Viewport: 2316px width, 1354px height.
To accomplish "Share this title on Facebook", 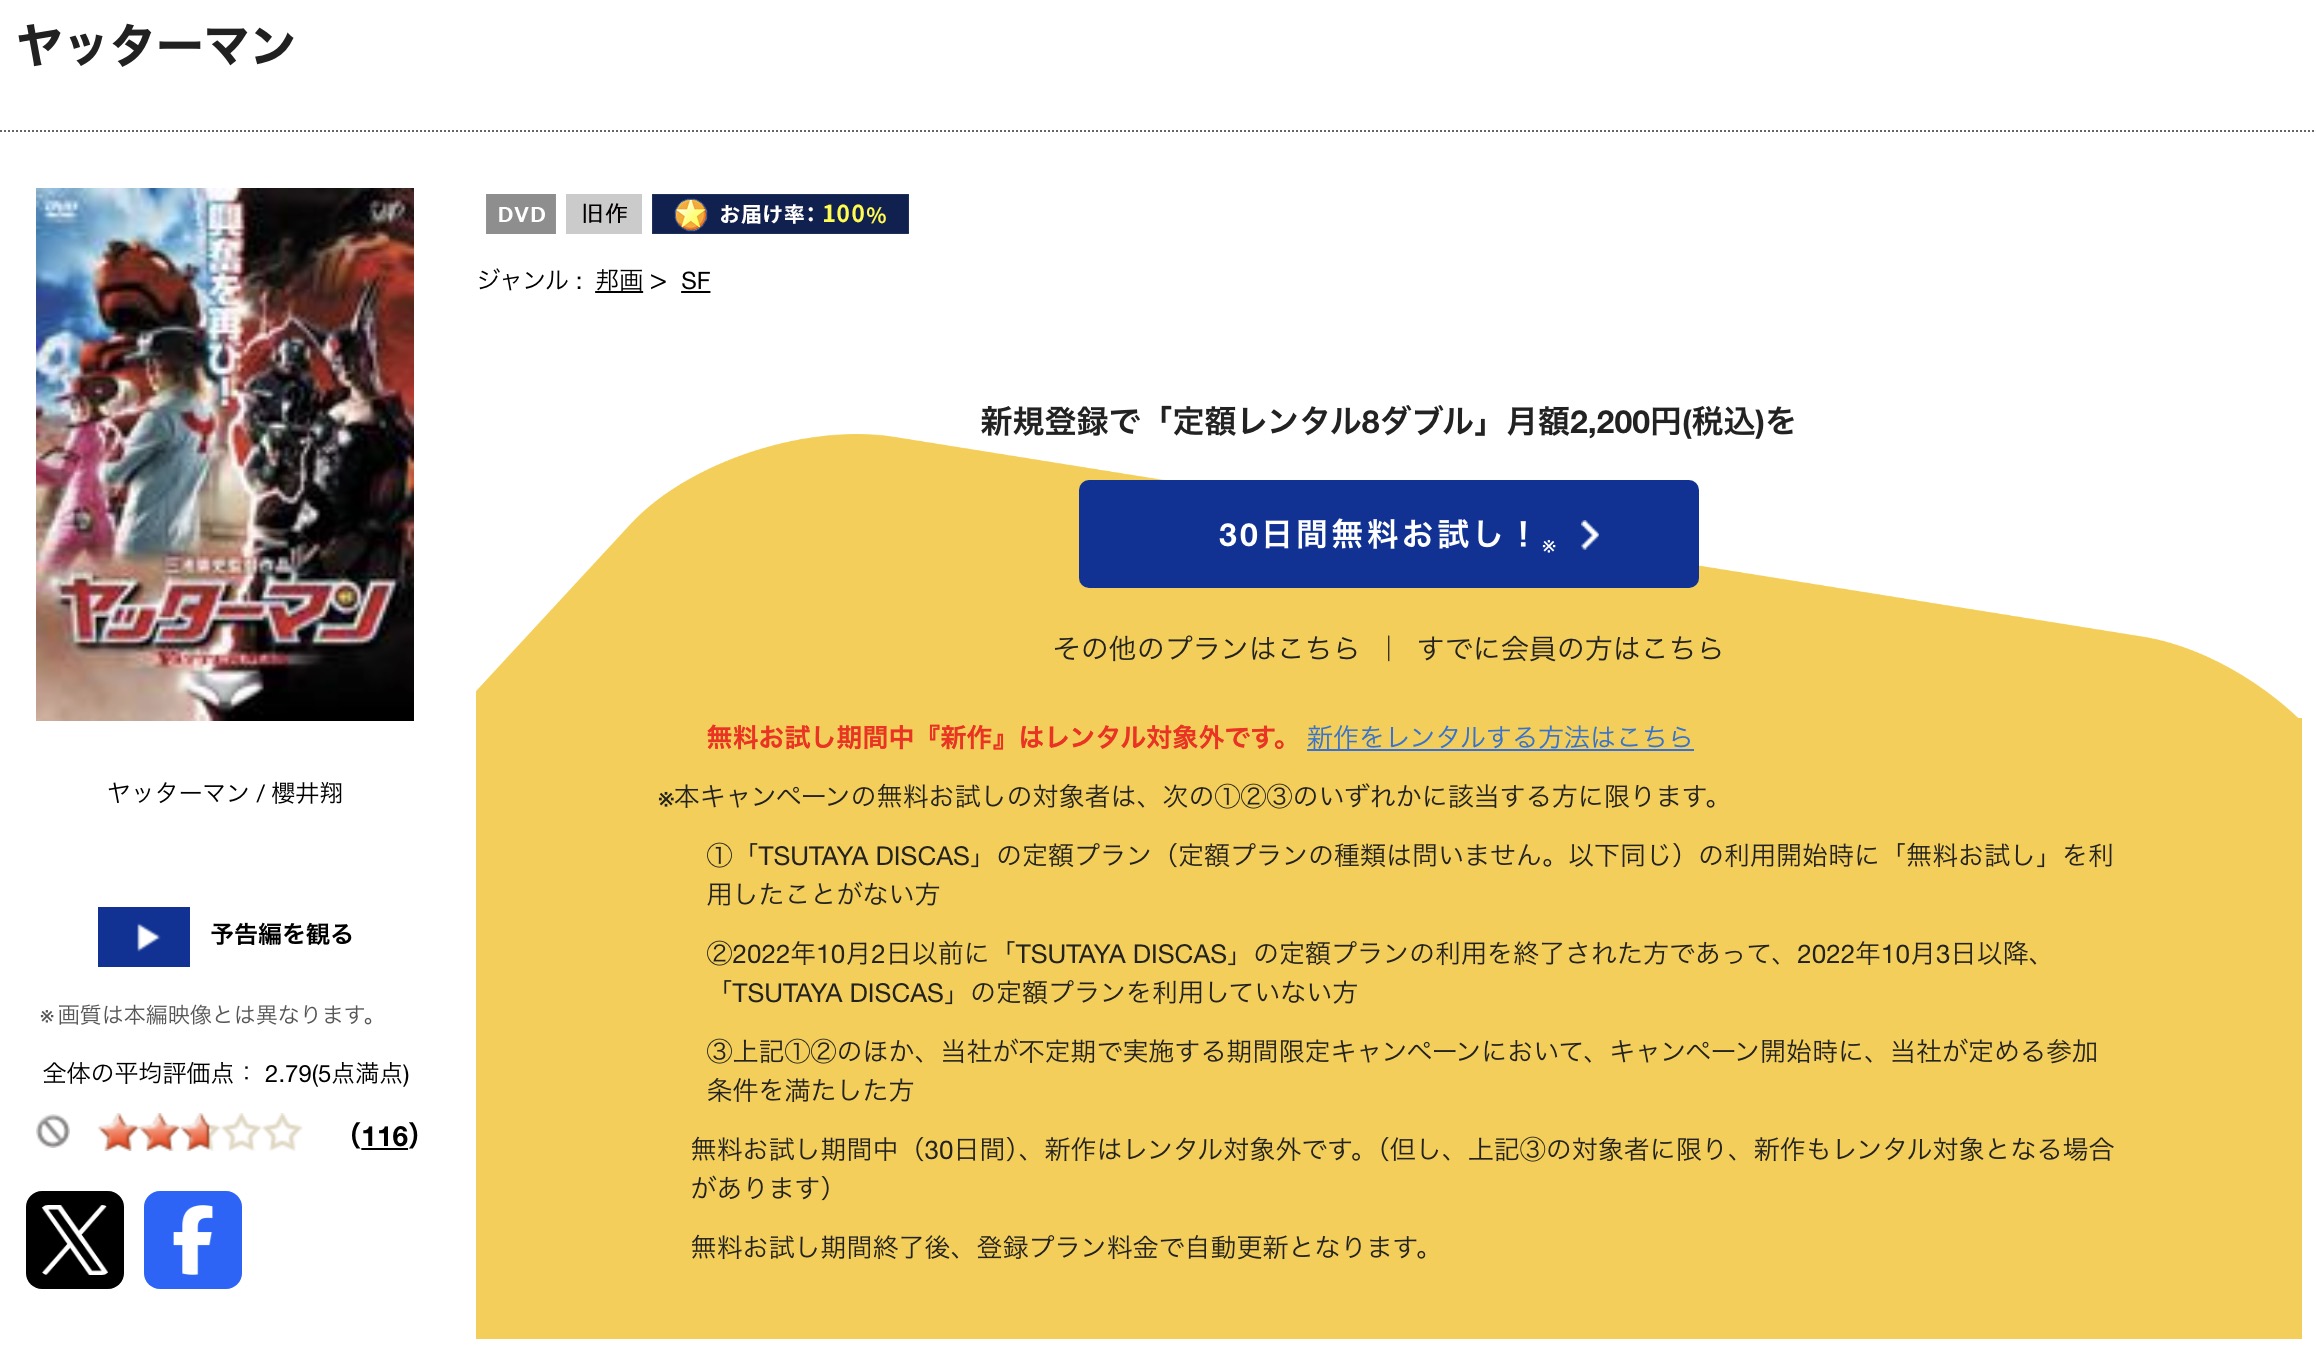I will coord(193,1239).
